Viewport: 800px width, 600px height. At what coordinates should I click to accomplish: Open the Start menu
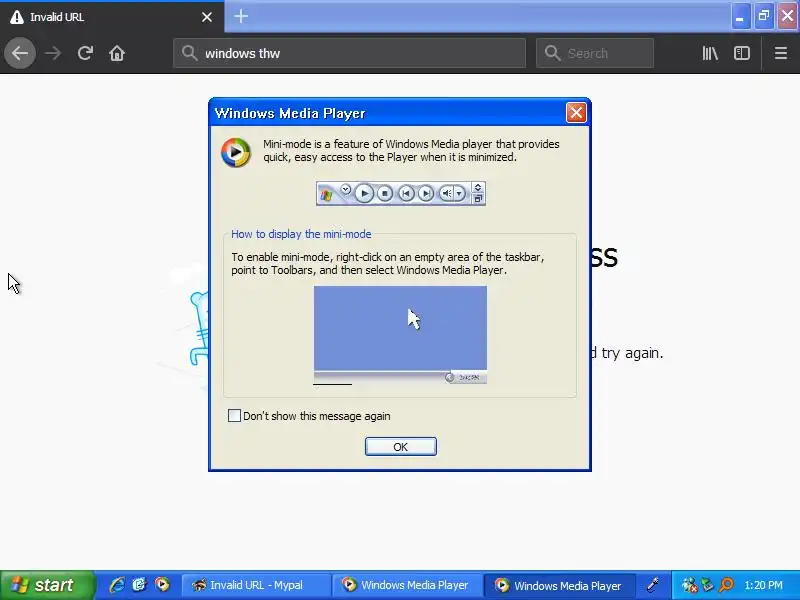click(47, 585)
